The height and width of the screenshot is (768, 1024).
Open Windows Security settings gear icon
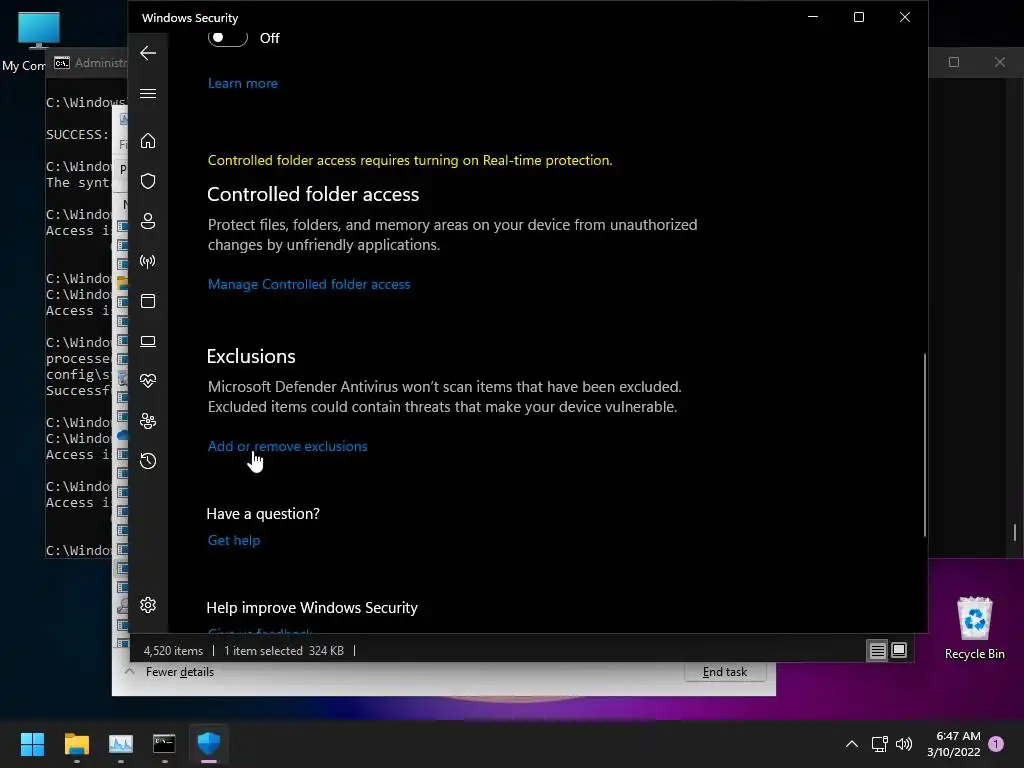[x=148, y=605]
